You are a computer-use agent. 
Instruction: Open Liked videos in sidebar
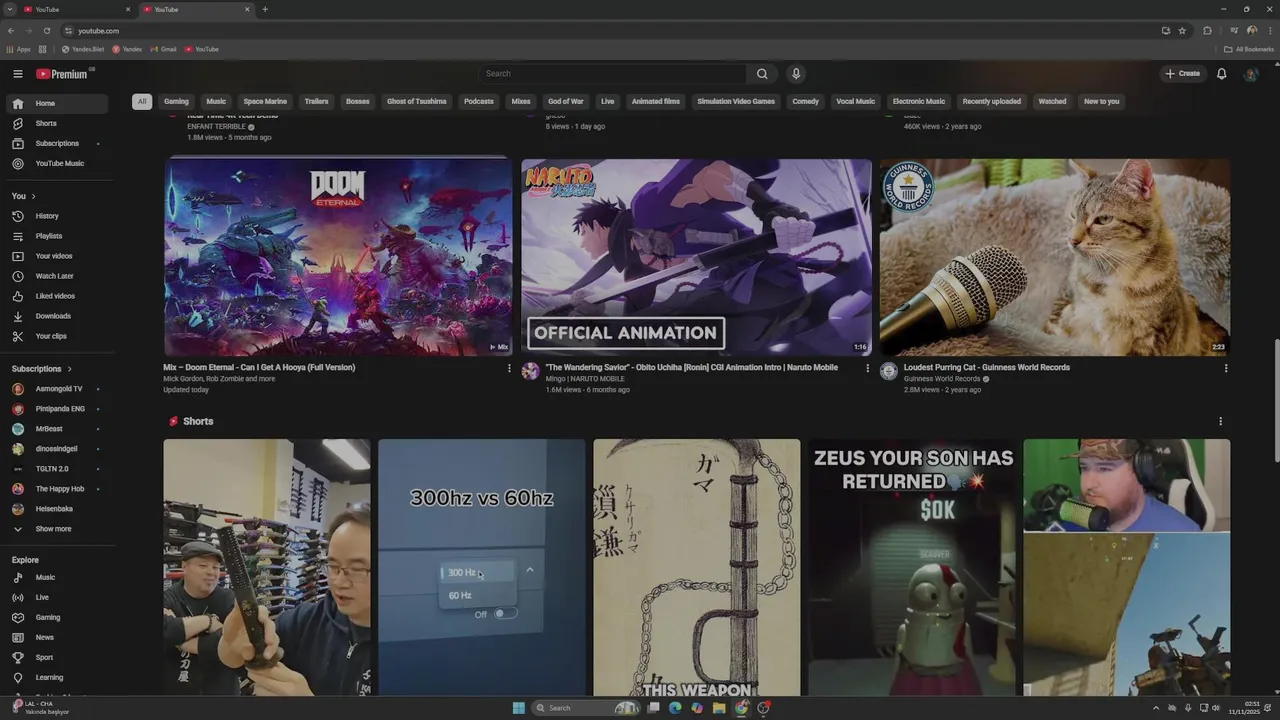click(x=57, y=296)
